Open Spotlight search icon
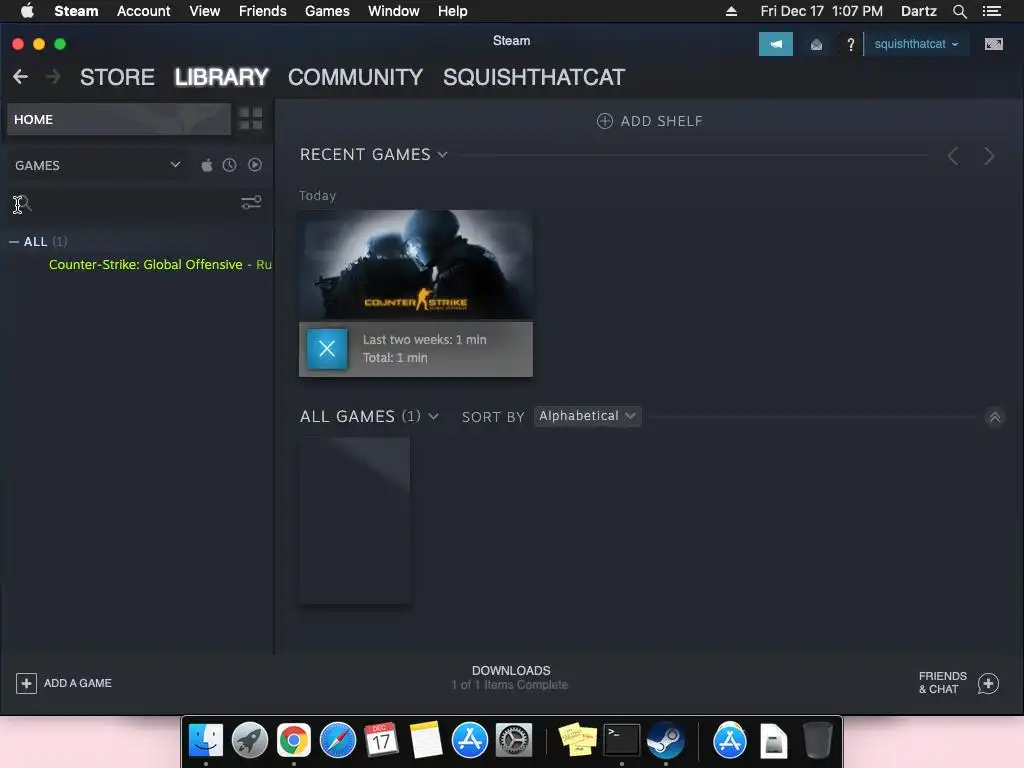Image resolution: width=1024 pixels, height=768 pixels. [959, 11]
